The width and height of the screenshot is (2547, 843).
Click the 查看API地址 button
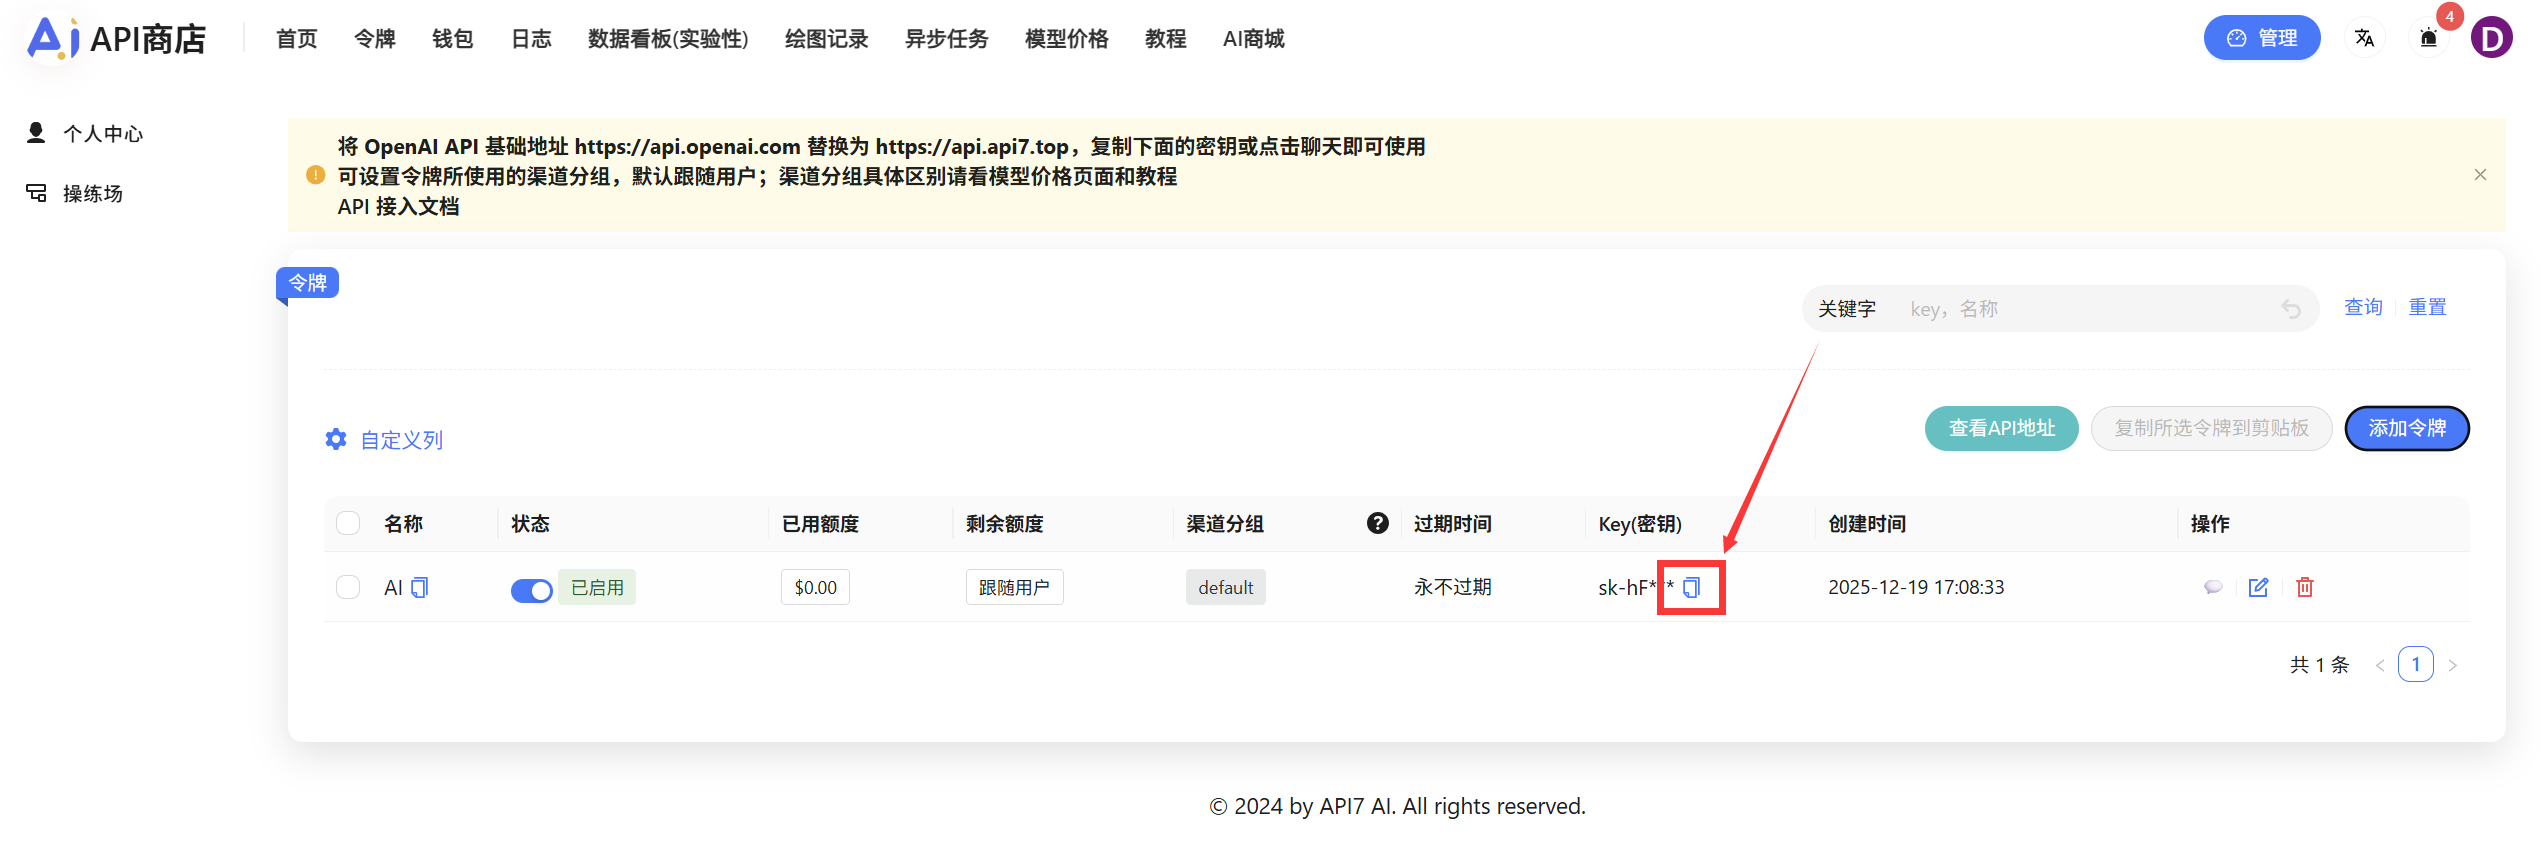point(2001,428)
